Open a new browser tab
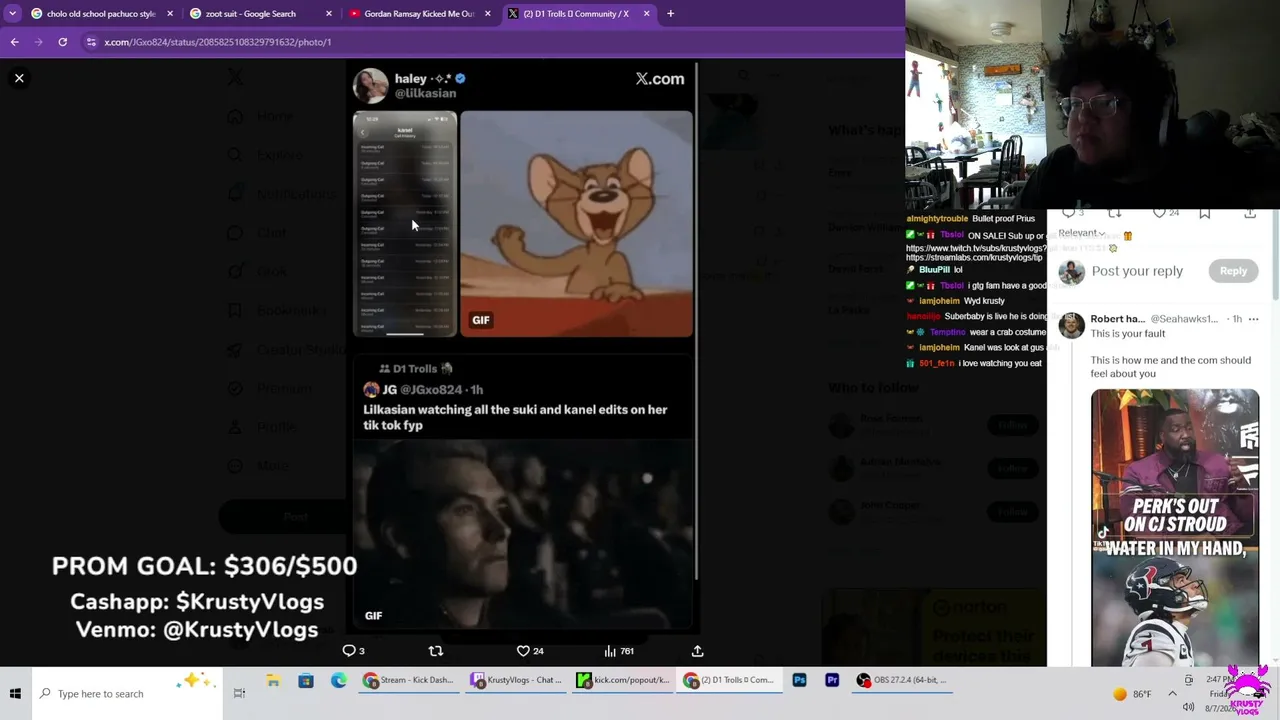The image size is (1280, 720). (x=670, y=14)
